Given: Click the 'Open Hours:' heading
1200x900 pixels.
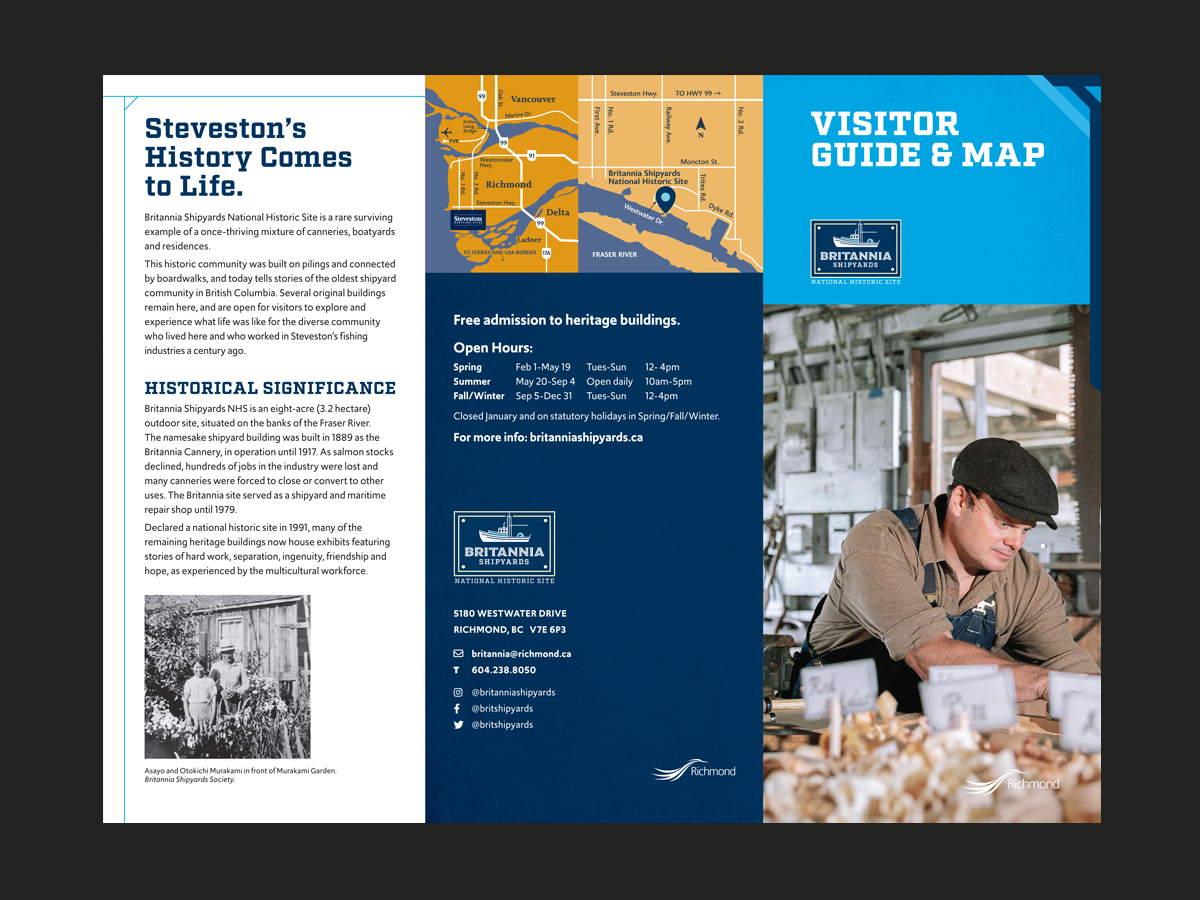Looking at the screenshot, I should coord(493,348).
